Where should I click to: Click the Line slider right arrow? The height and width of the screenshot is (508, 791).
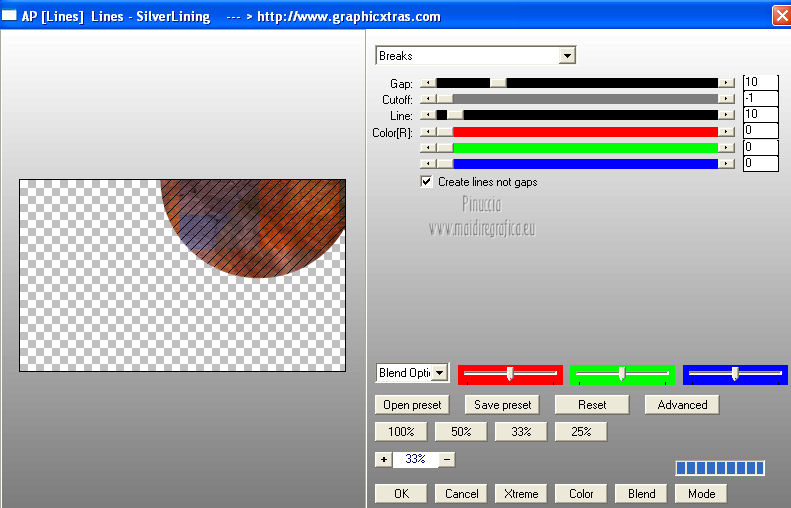pos(726,116)
